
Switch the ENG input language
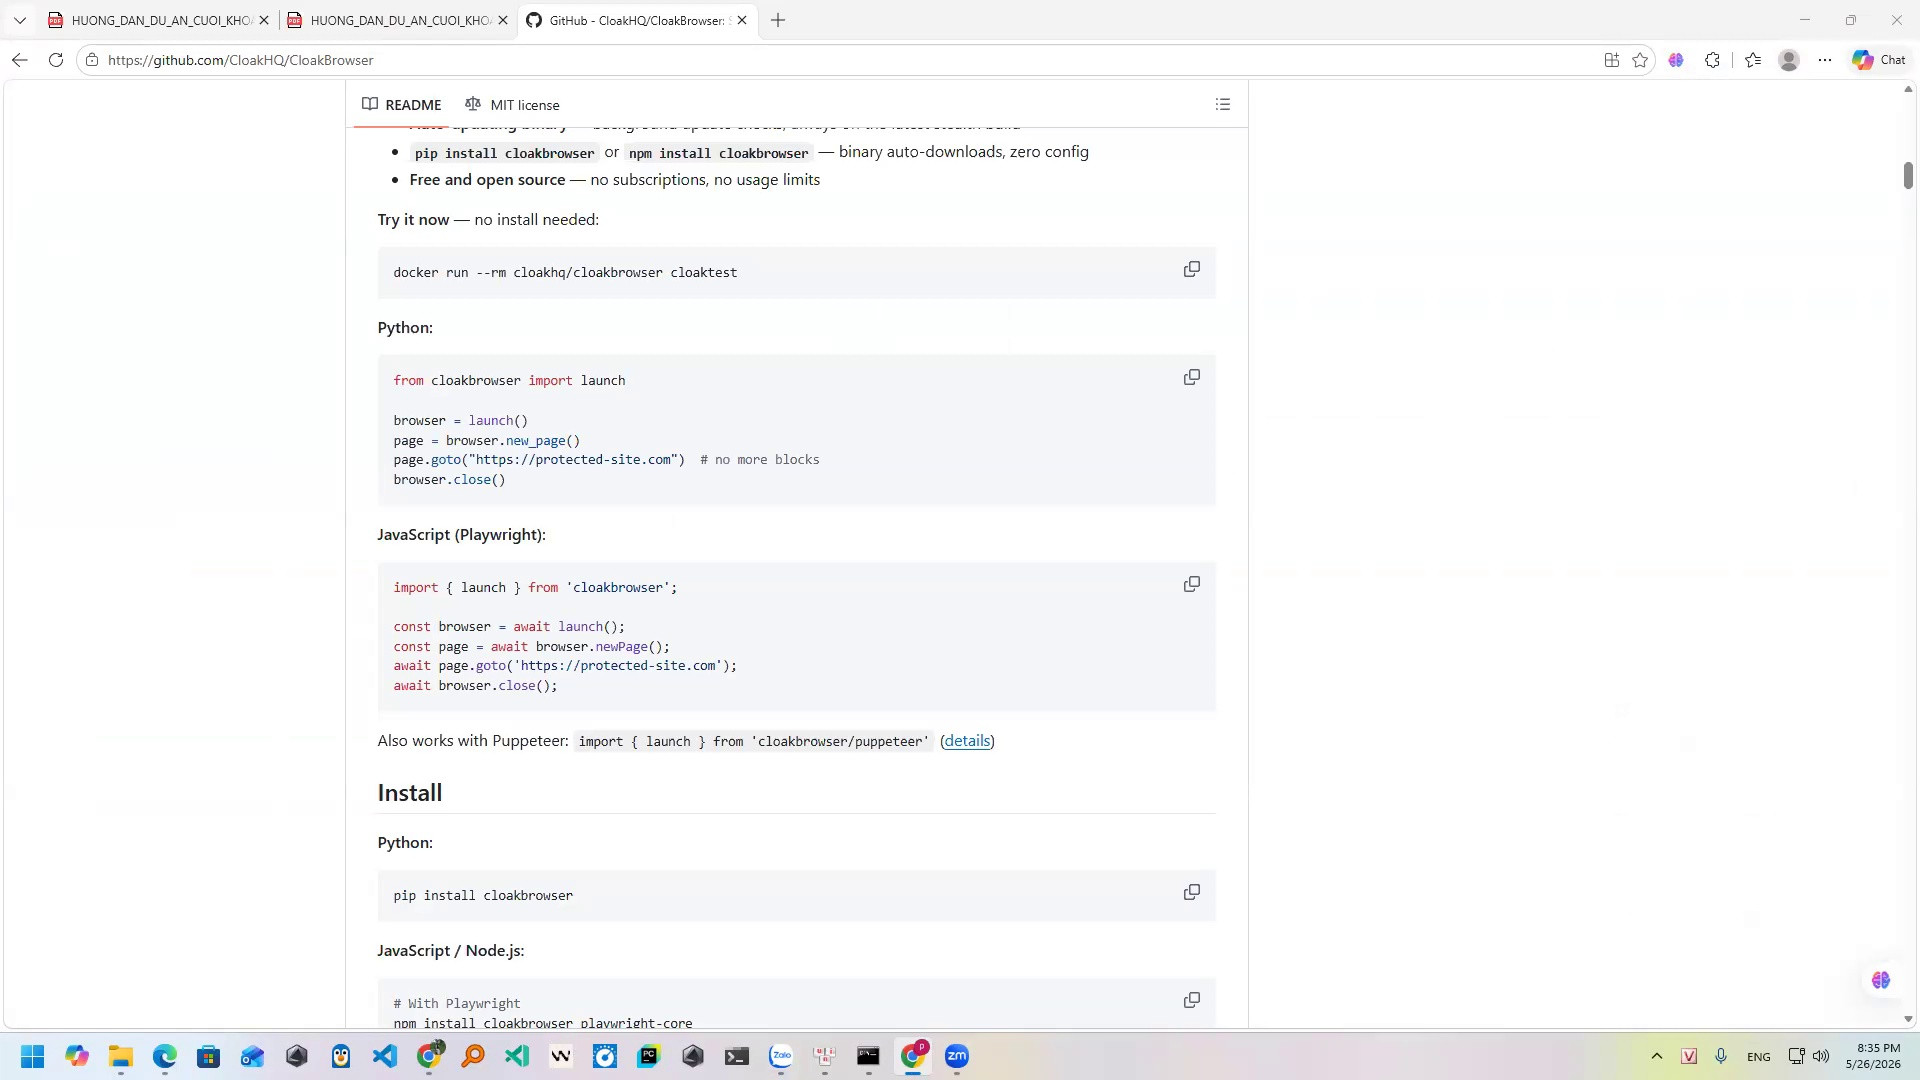pyautogui.click(x=1759, y=1057)
